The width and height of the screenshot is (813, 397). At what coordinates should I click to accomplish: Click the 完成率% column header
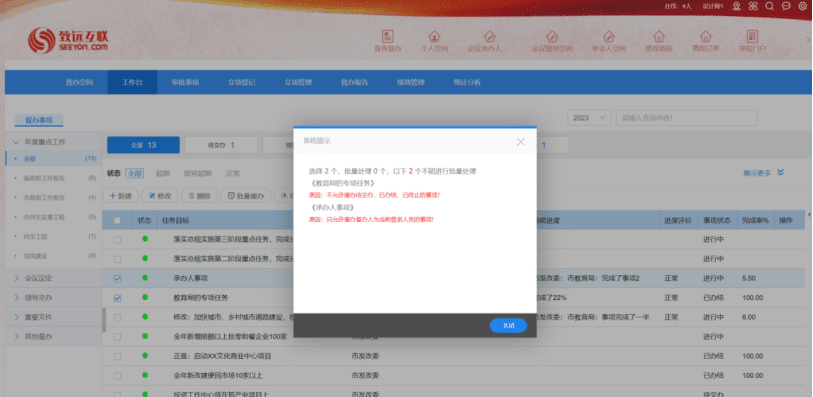click(x=756, y=220)
